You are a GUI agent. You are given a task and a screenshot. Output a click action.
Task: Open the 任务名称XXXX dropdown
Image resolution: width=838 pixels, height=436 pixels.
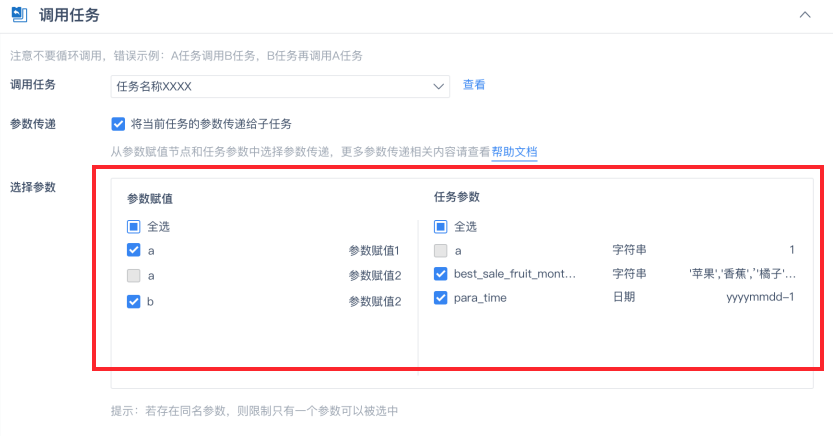[x=280, y=87]
